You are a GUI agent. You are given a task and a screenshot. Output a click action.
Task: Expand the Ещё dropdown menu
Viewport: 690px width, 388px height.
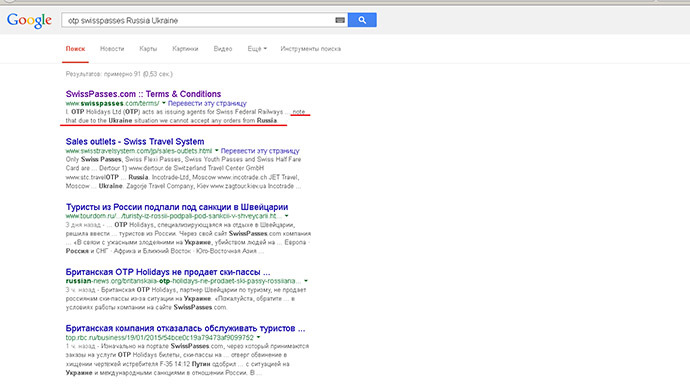pyautogui.click(x=257, y=49)
